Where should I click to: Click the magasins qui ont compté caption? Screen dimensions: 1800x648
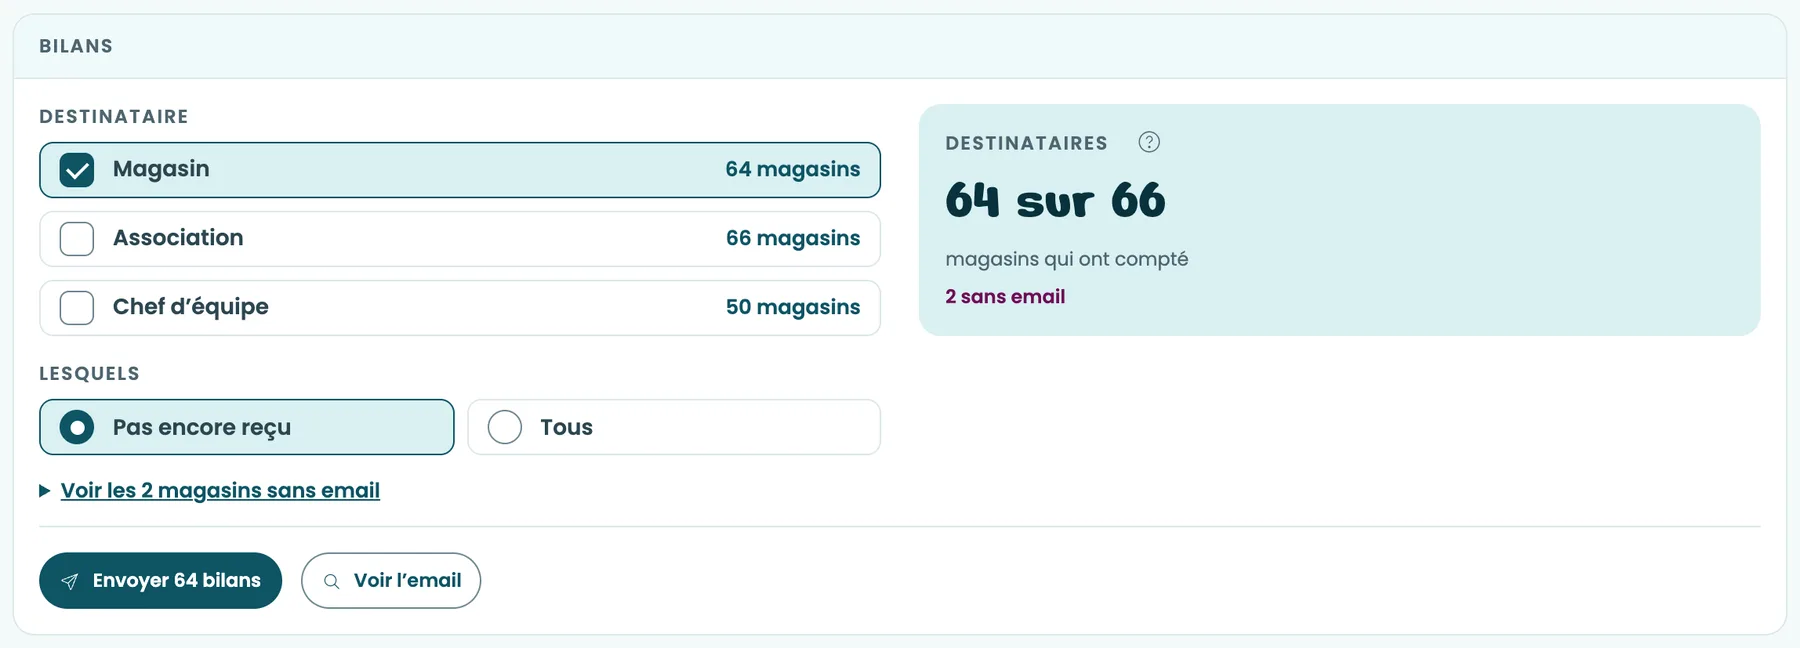1067,259
